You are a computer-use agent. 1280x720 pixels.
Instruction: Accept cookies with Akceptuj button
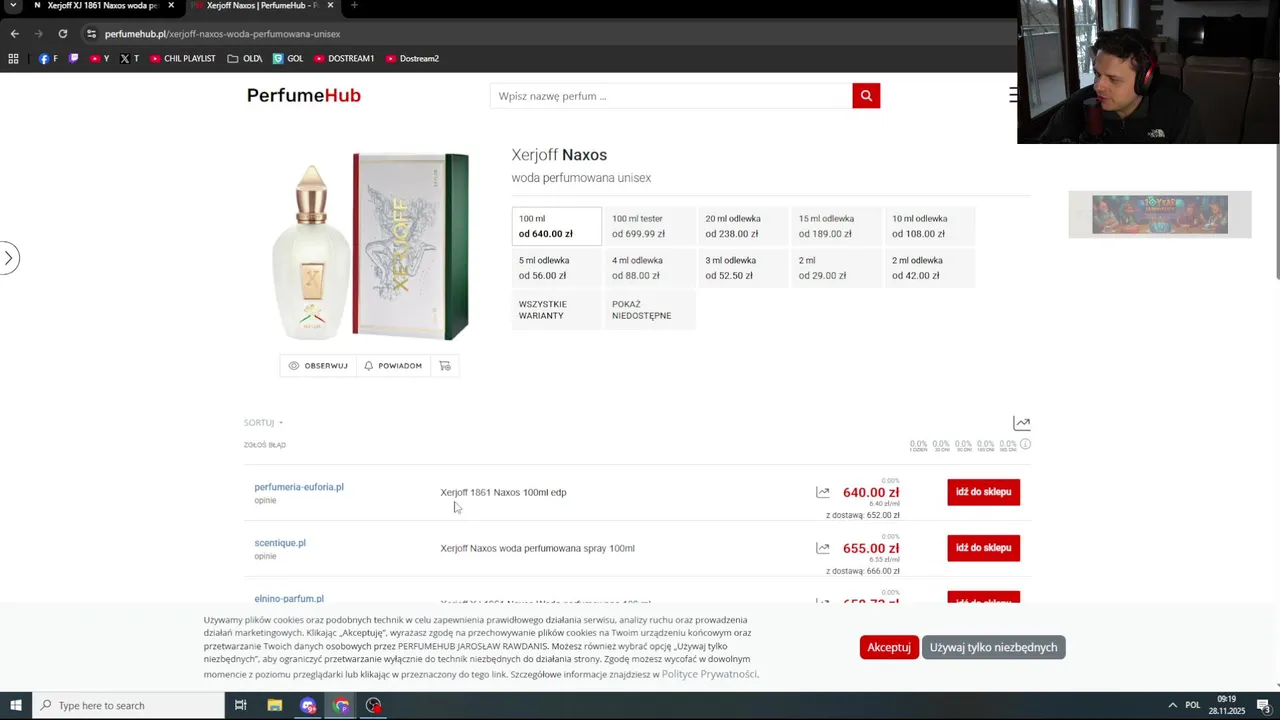pyautogui.click(x=888, y=647)
